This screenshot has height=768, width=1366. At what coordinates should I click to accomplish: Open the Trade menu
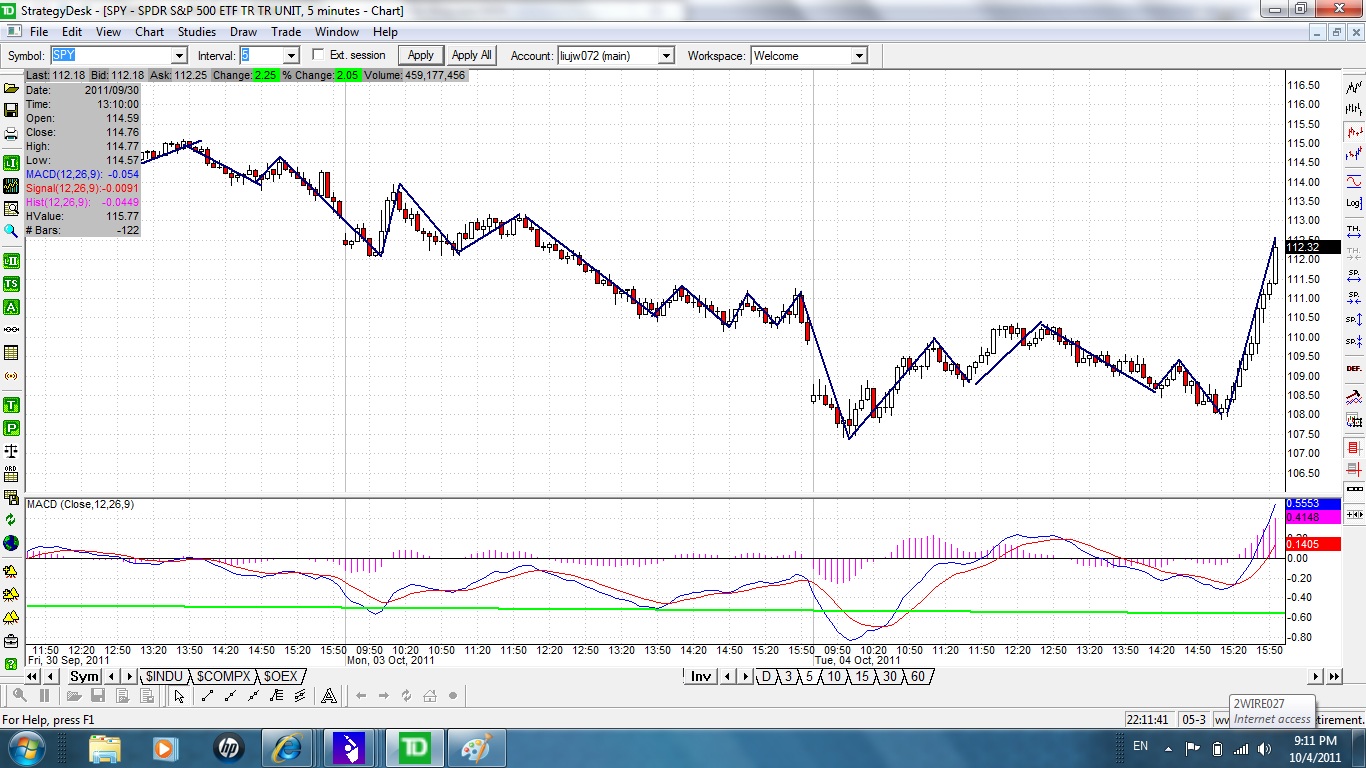click(x=286, y=32)
